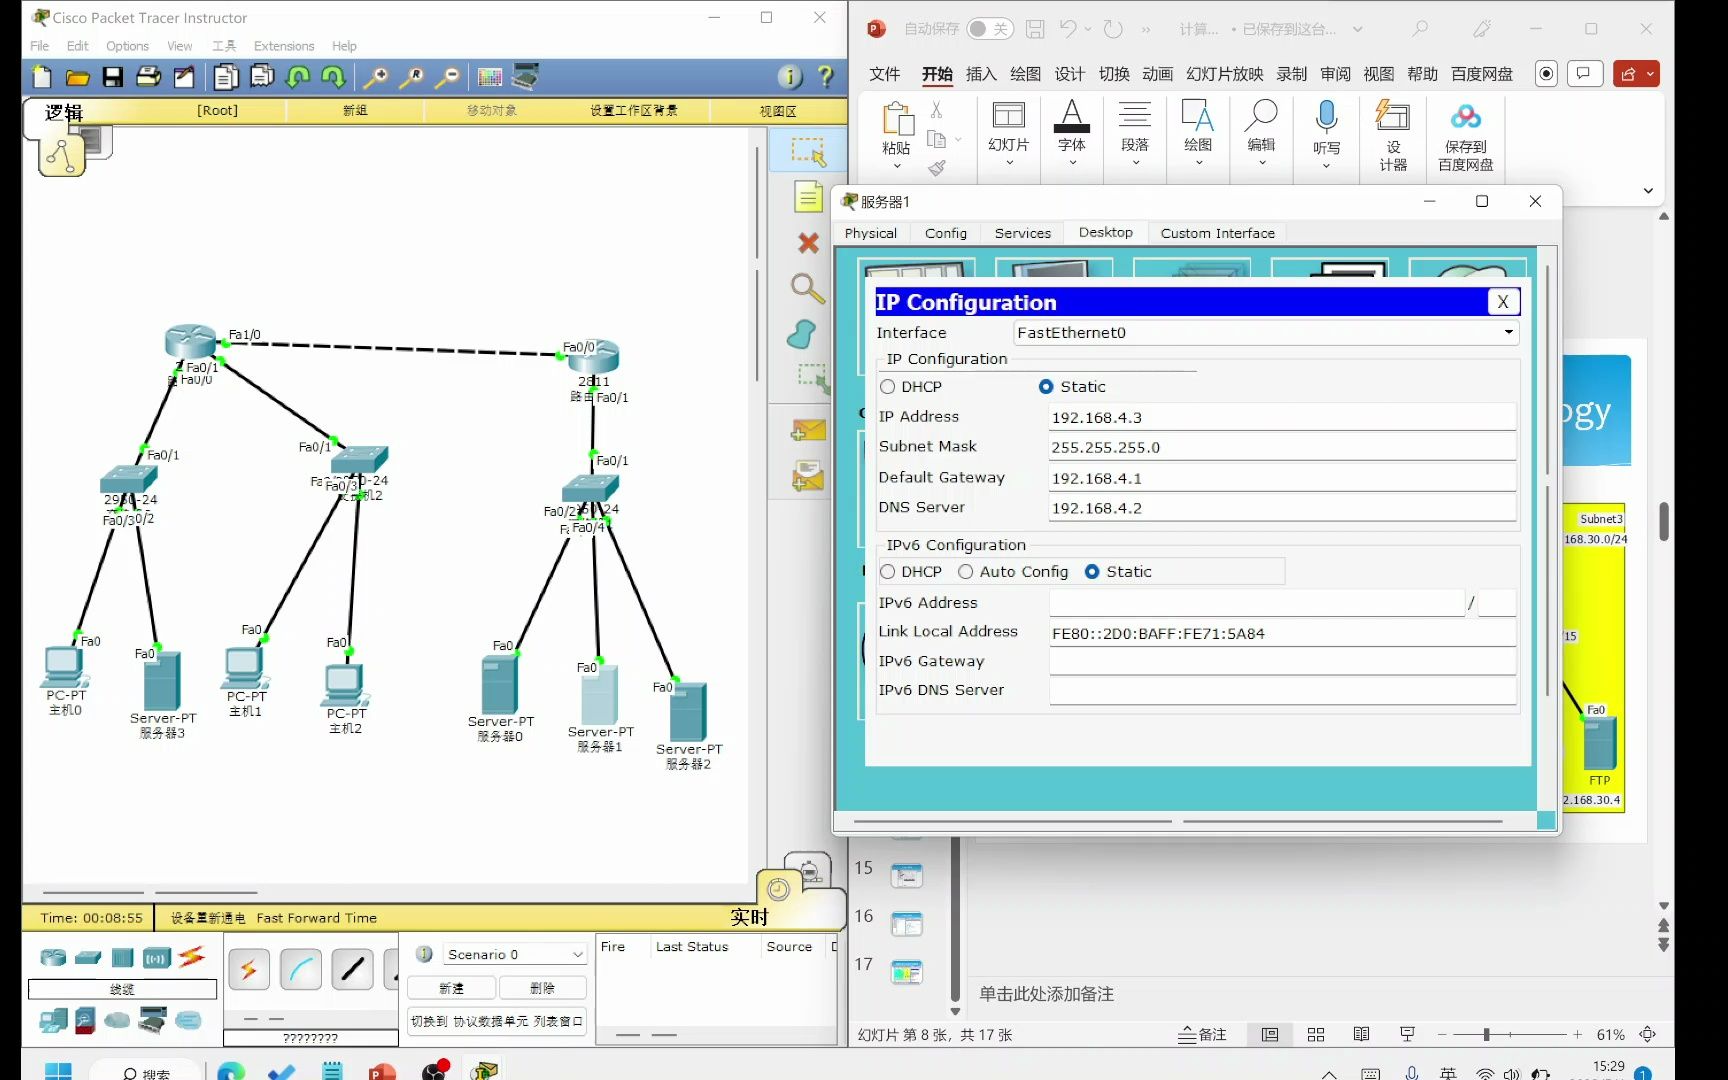Switch to the Physical tab in server window
The width and height of the screenshot is (1728, 1080).
coord(871,233)
